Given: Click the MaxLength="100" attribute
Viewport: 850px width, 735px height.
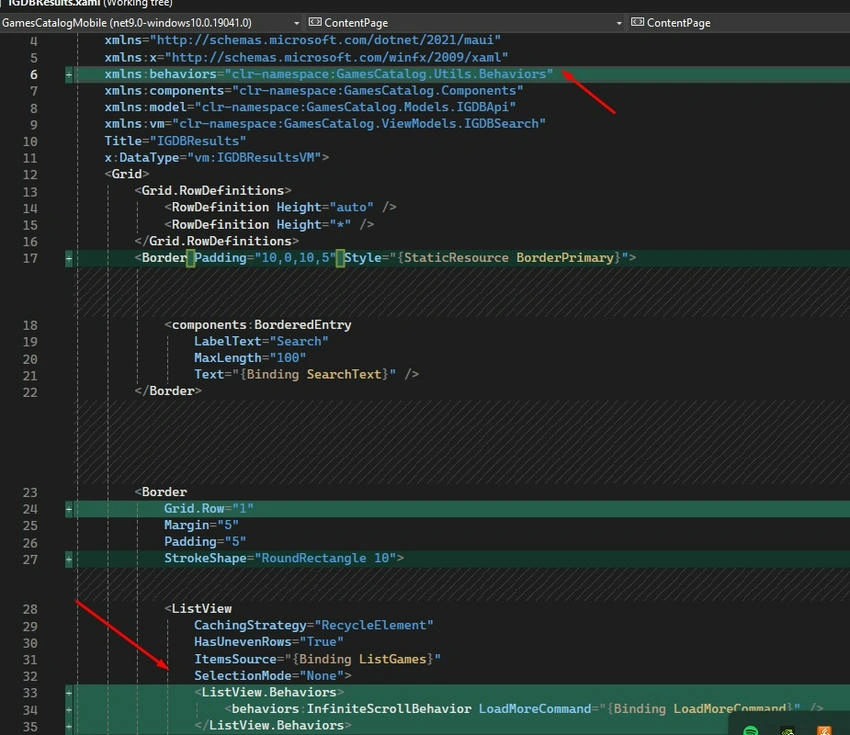Looking at the screenshot, I should (250, 358).
